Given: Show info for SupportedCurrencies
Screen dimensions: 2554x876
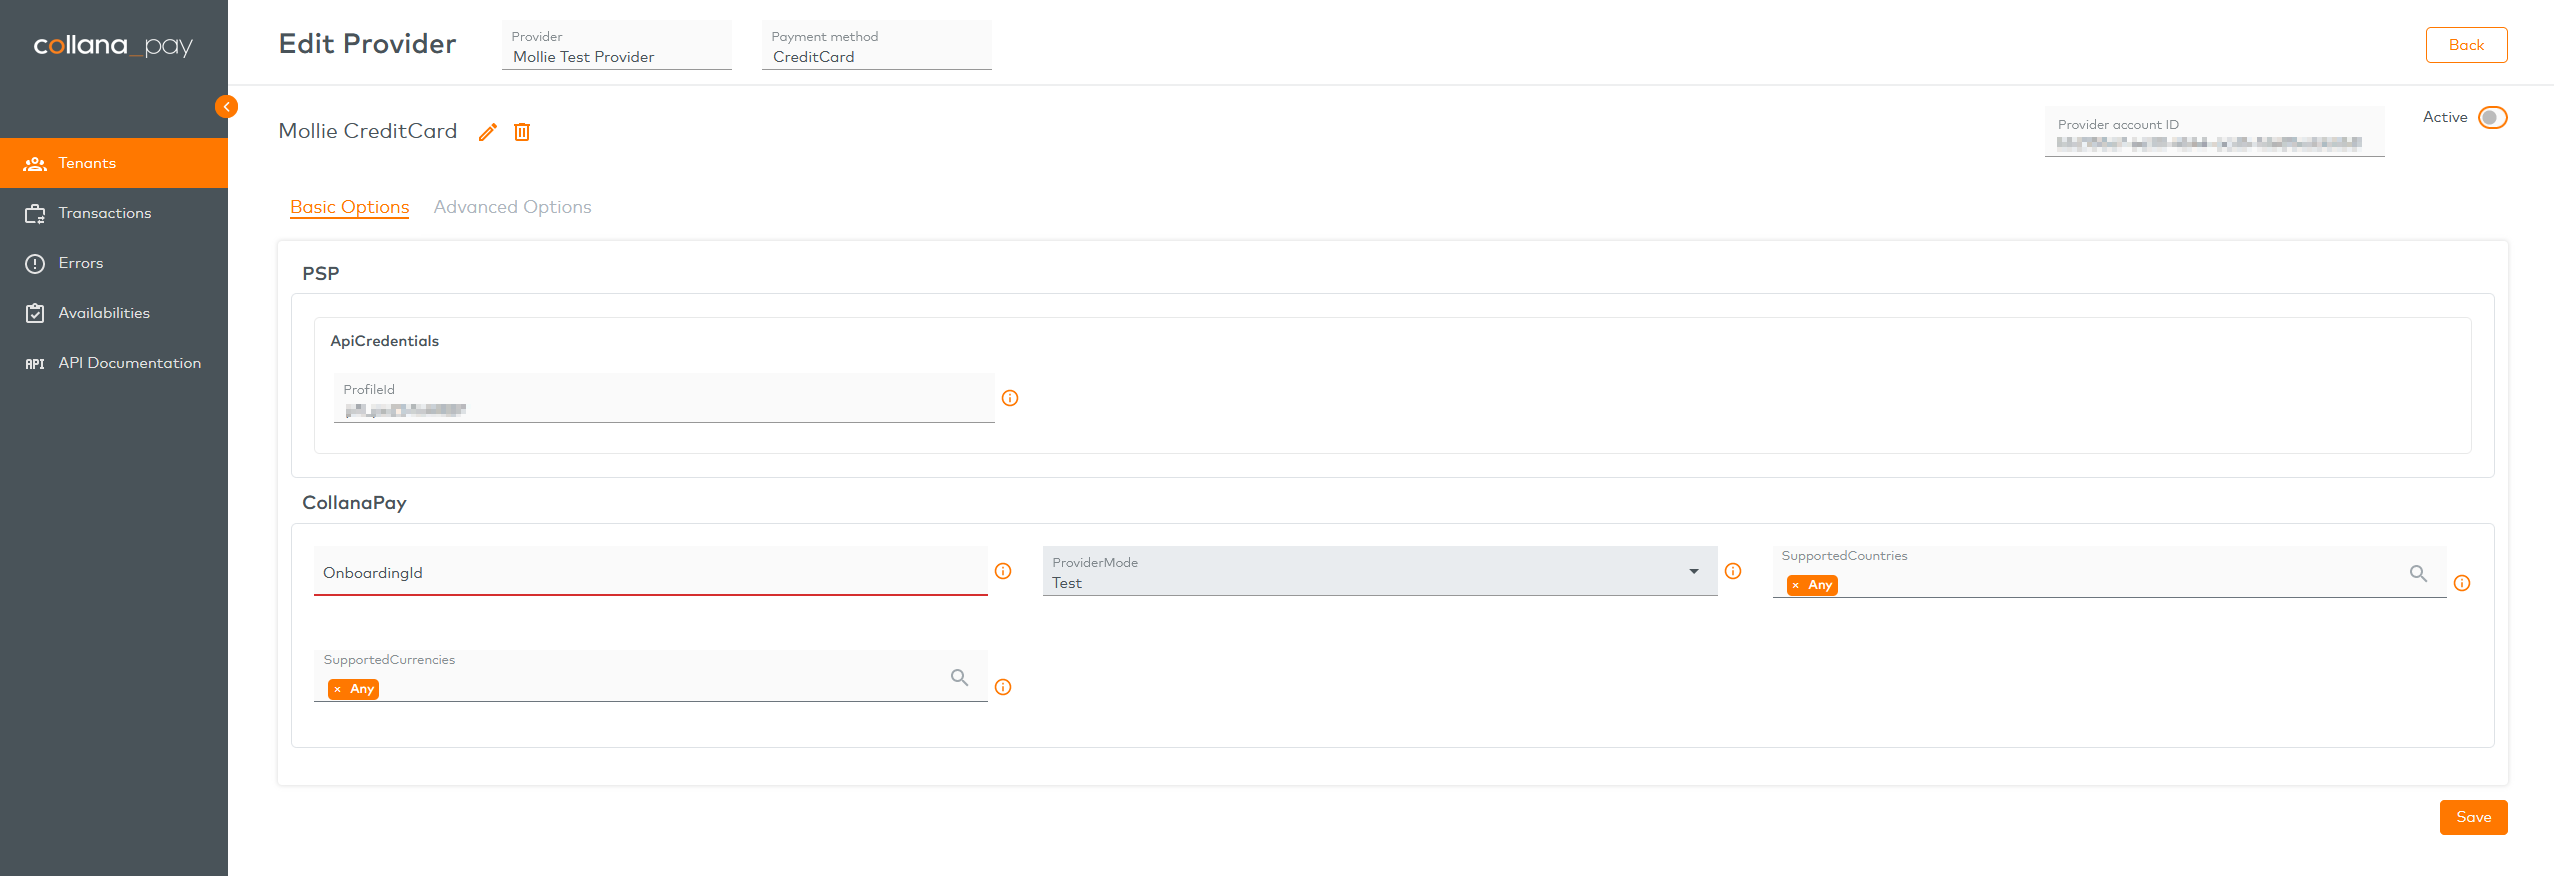Looking at the screenshot, I should tap(1003, 687).
